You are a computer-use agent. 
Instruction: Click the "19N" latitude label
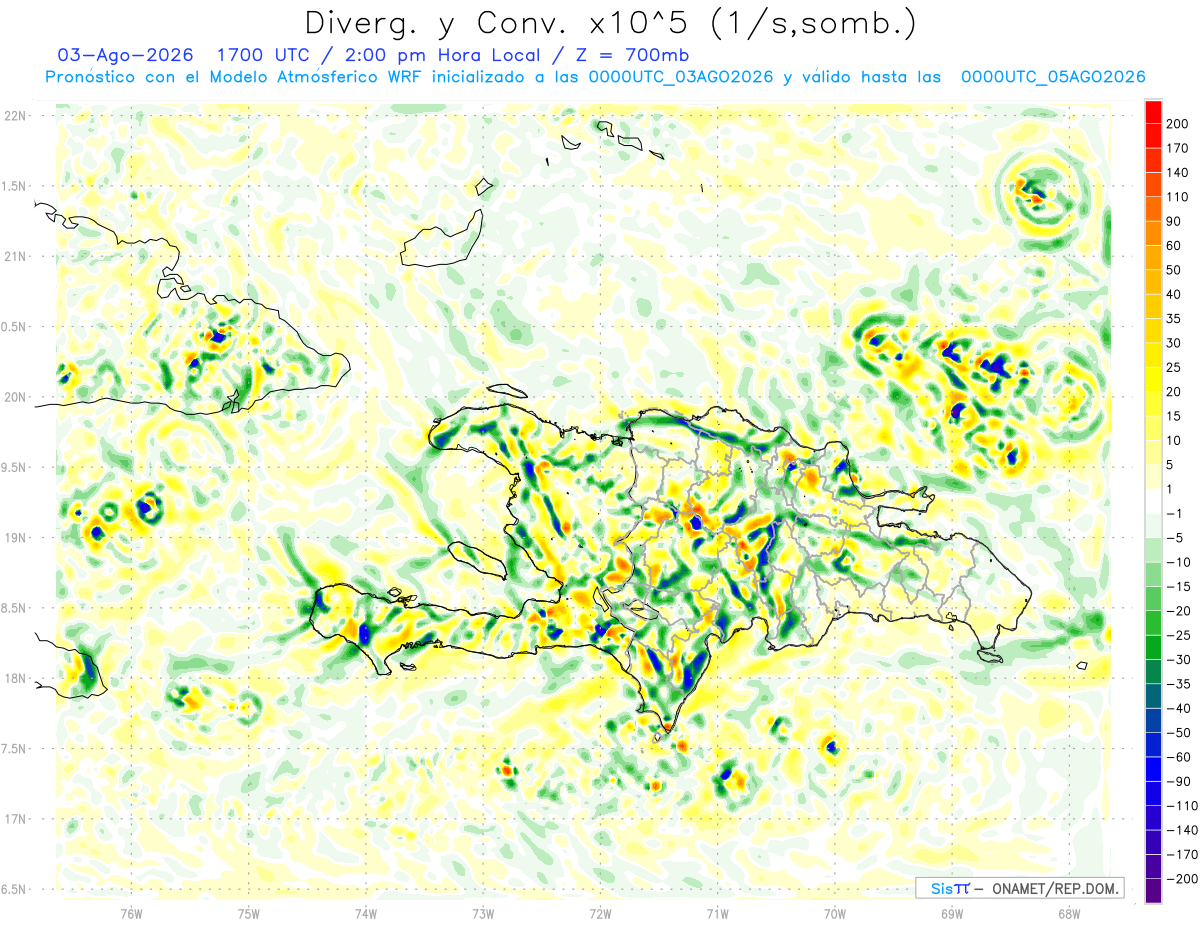click(14, 538)
